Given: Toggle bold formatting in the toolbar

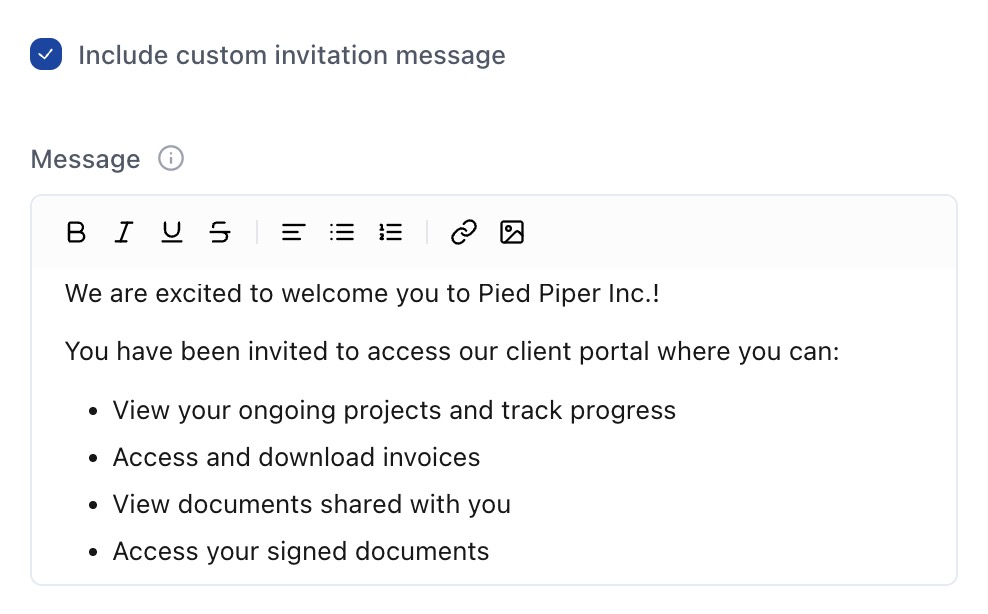Looking at the screenshot, I should pyautogui.click(x=76, y=232).
